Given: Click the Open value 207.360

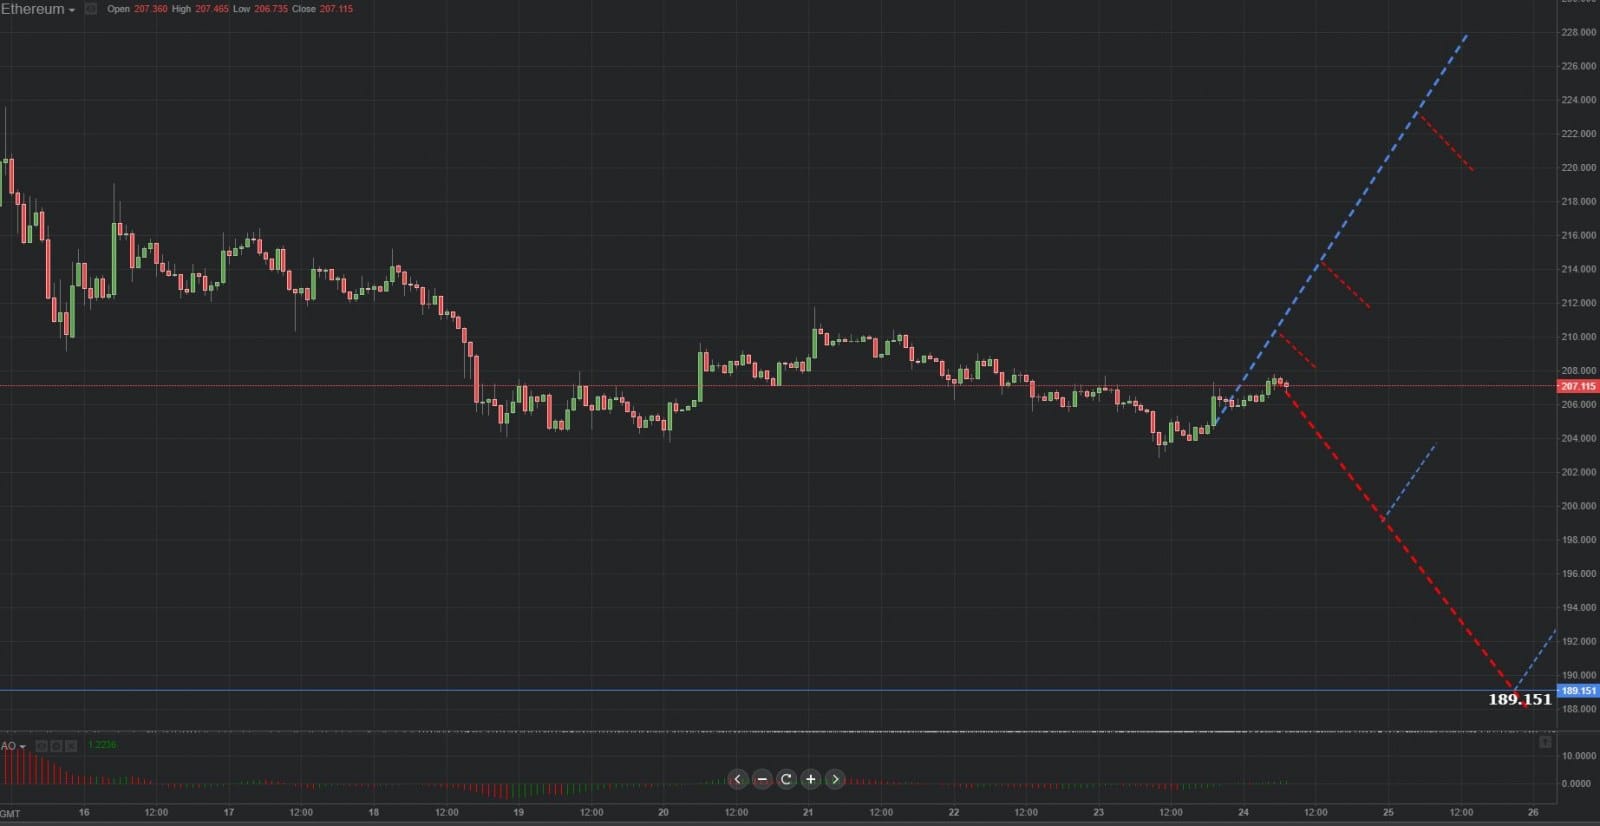Looking at the screenshot, I should (150, 9).
